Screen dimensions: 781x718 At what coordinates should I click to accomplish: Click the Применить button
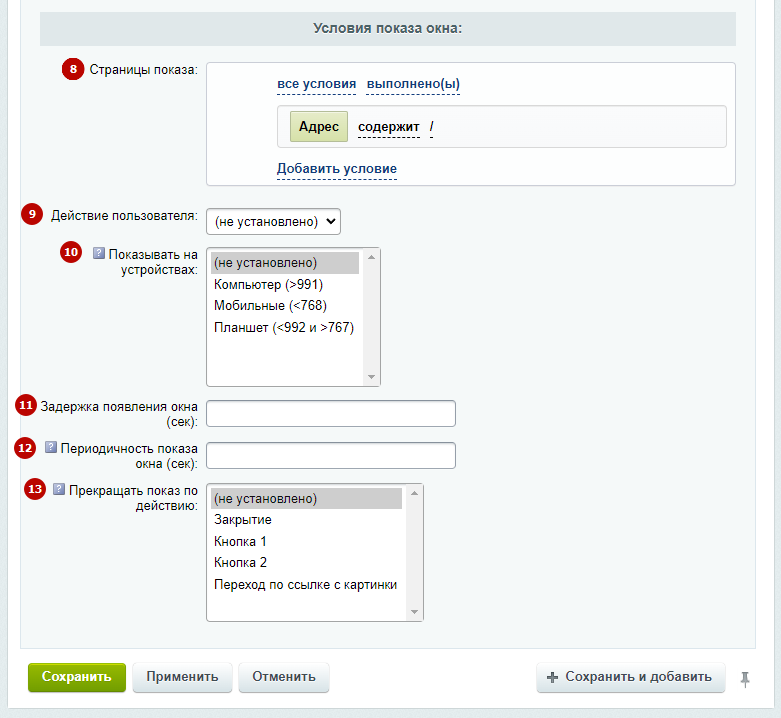pyautogui.click(x=182, y=677)
